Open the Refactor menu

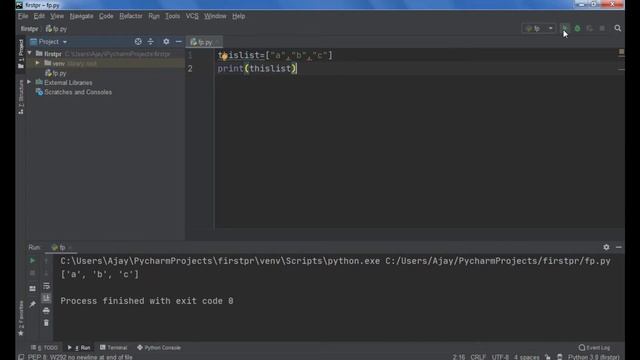(131, 16)
